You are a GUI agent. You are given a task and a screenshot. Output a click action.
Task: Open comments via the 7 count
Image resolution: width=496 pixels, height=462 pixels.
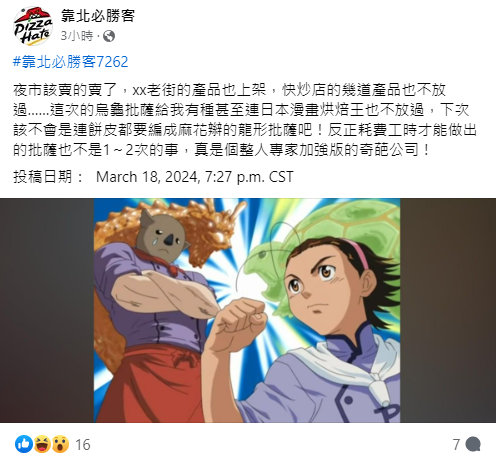pyautogui.click(x=456, y=444)
